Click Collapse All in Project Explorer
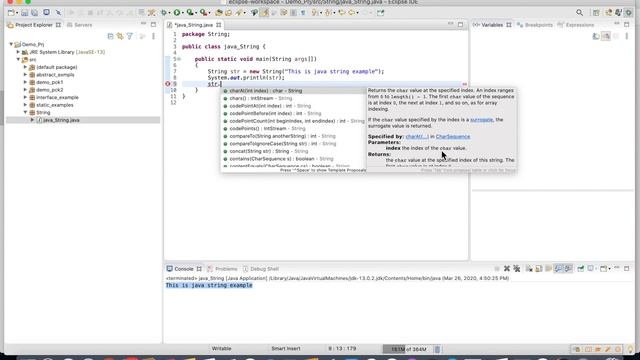 pyautogui.click(x=110, y=36)
